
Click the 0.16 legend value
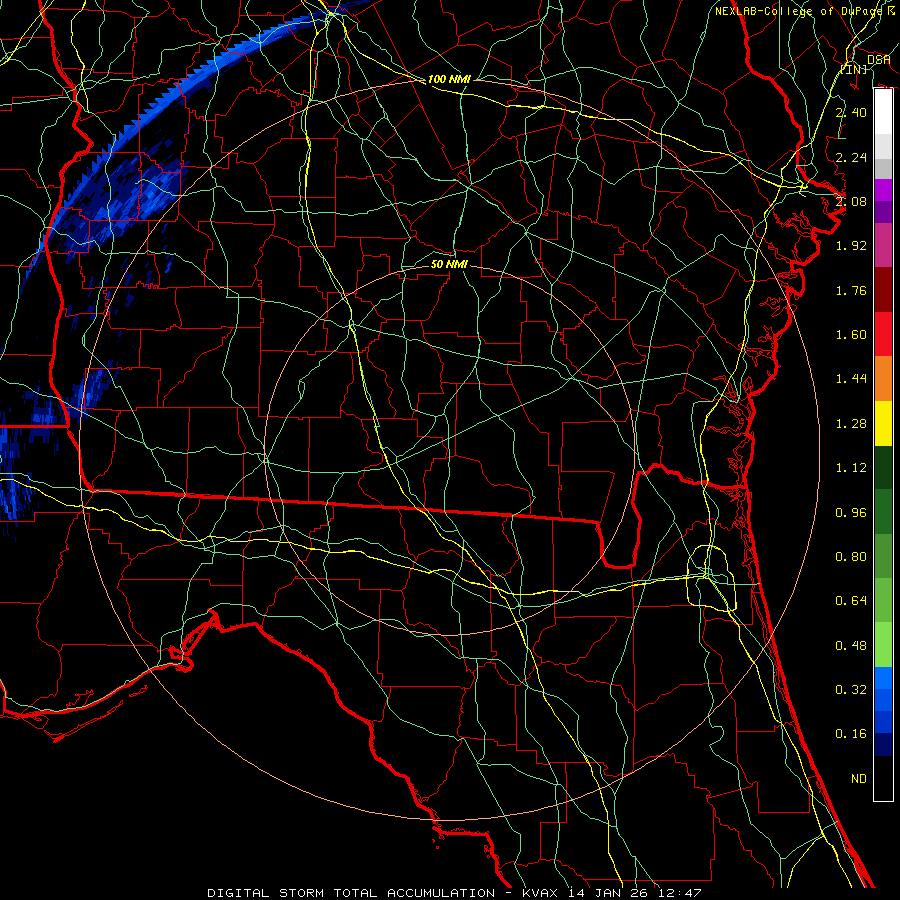click(x=851, y=734)
